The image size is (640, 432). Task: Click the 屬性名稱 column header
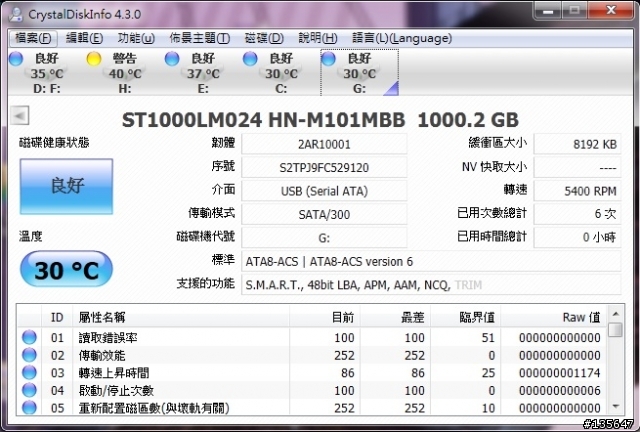click(x=181, y=317)
